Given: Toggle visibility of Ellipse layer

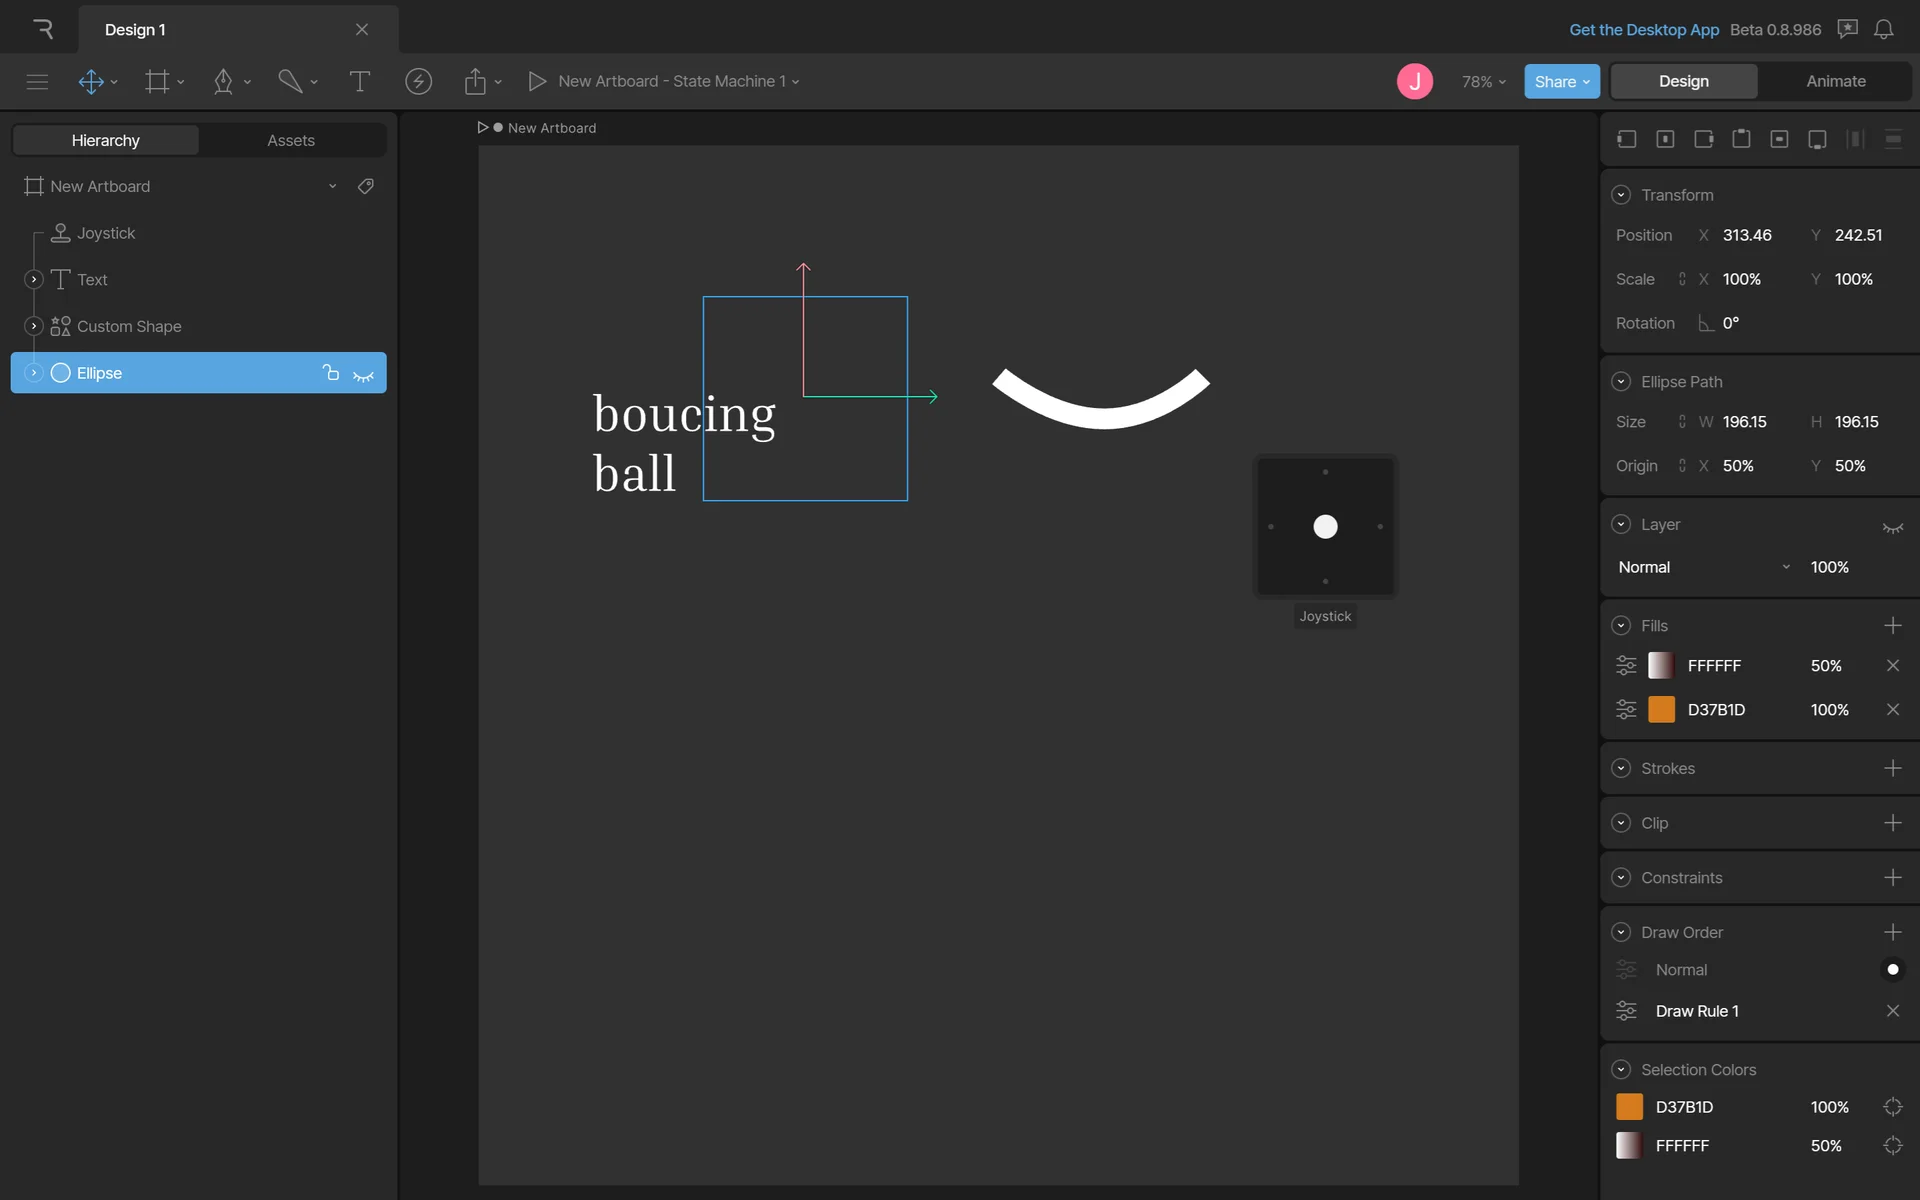Looking at the screenshot, I should (x=363, y=374).
